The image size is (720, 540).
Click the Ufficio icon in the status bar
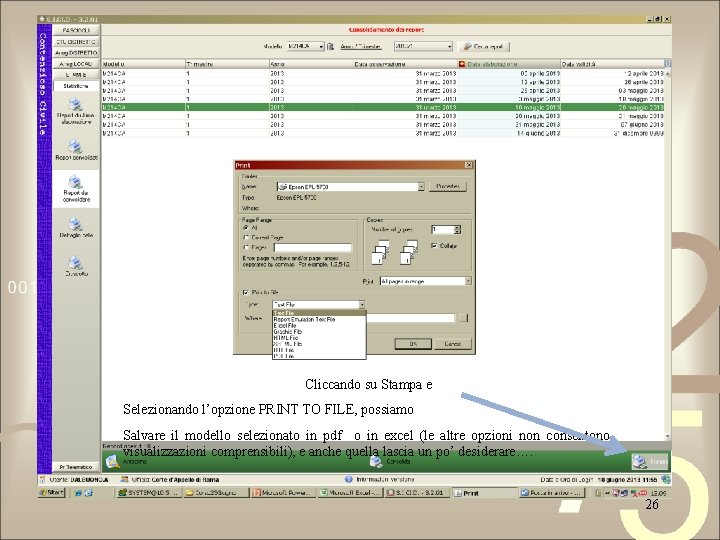point(124,479)
